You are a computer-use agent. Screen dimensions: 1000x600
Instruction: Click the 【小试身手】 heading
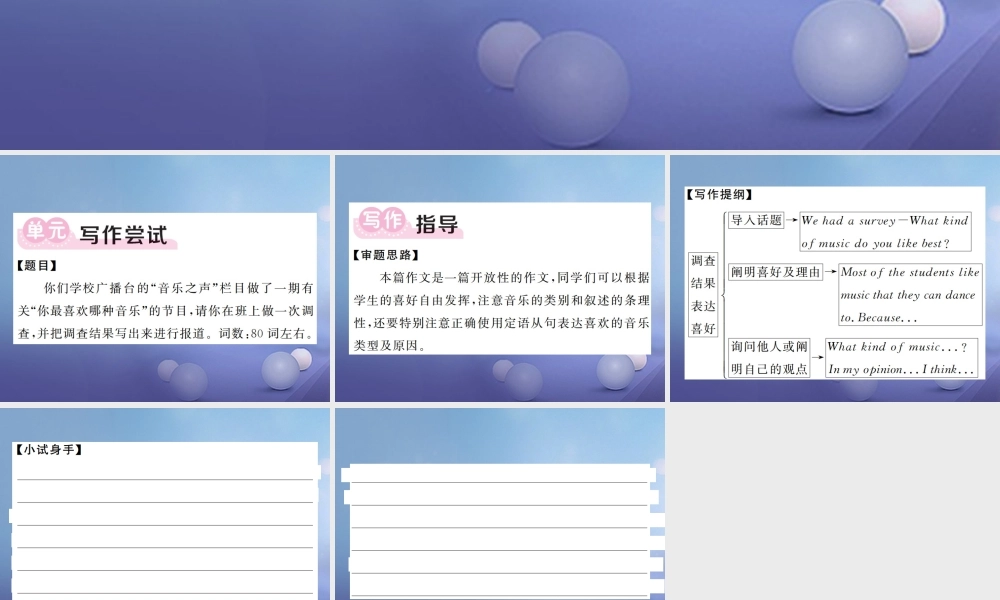click(49, 450)
